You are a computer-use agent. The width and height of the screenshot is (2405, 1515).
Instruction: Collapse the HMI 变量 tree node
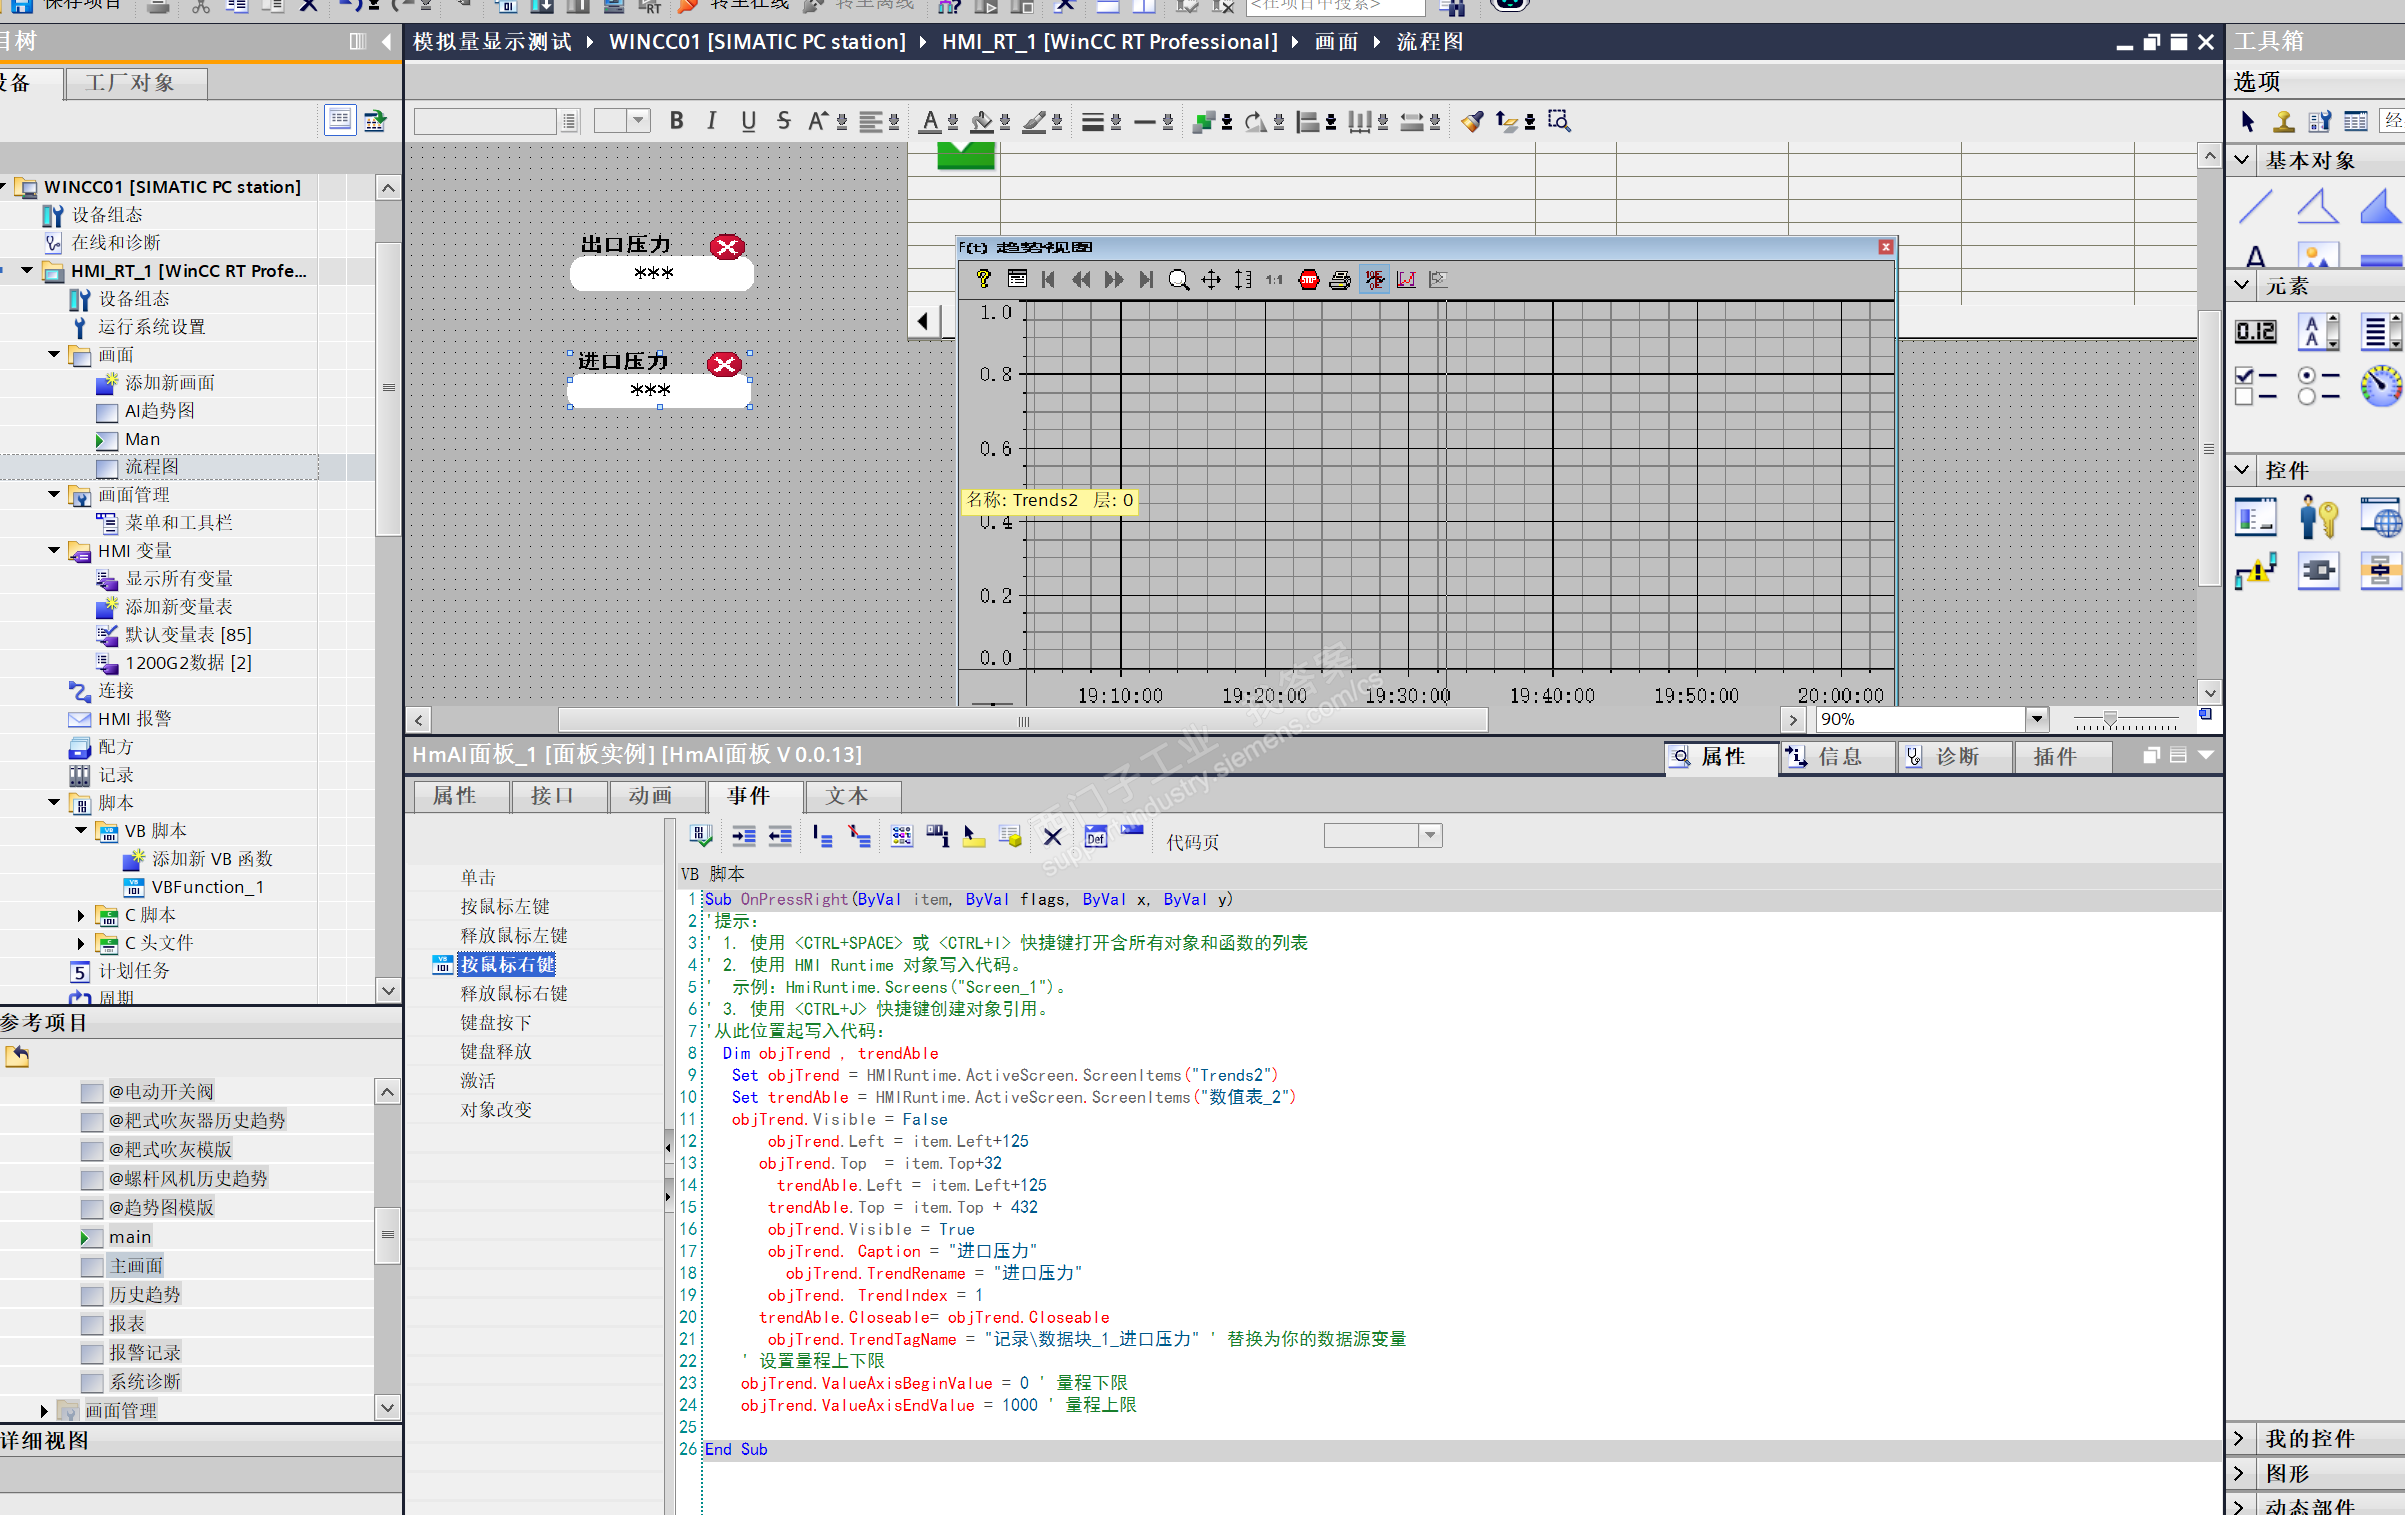[x=54, y=551]
